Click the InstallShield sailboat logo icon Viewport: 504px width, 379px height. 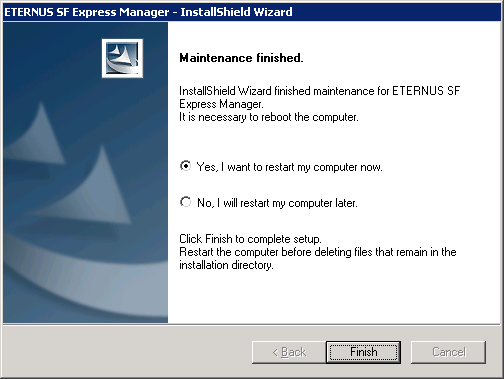click(122, 58)
